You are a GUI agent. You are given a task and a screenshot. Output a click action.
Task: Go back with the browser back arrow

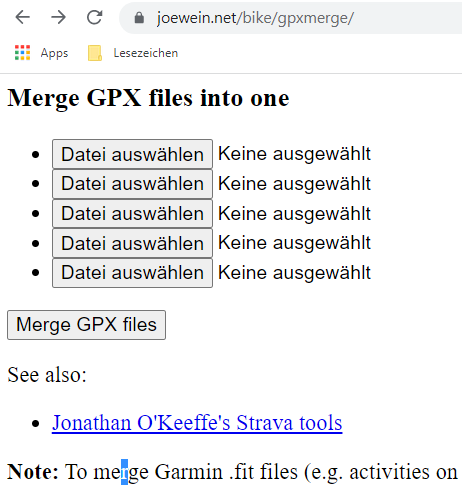(x=23, y=17)
